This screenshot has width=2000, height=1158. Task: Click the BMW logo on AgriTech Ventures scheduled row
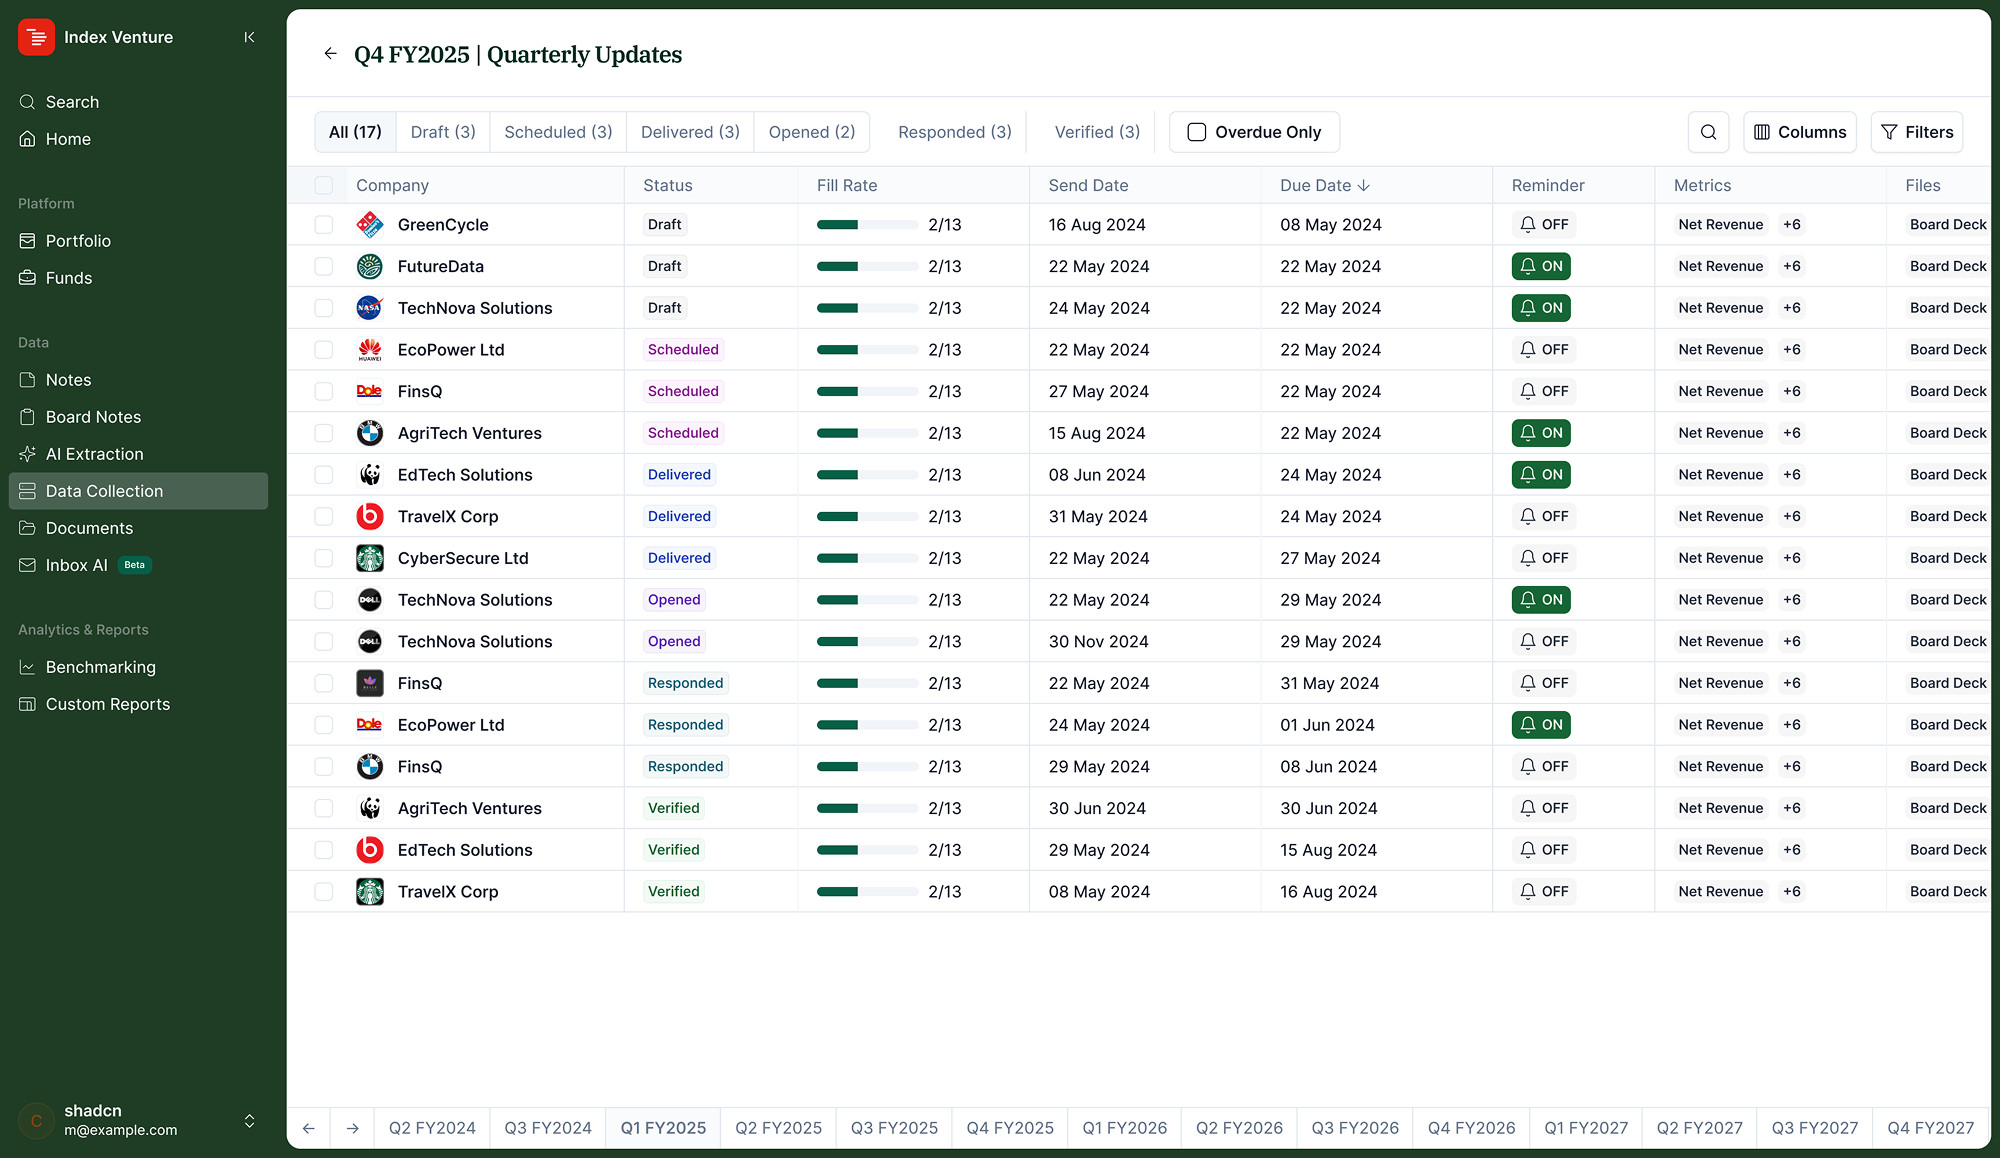click(370, 433)
